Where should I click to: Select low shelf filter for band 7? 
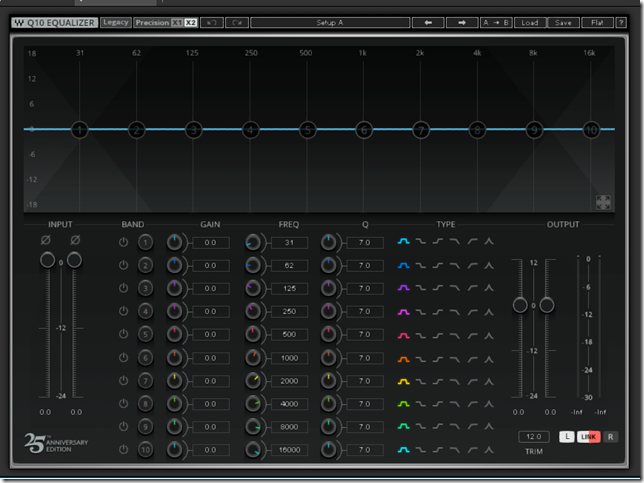coord(421,382)
